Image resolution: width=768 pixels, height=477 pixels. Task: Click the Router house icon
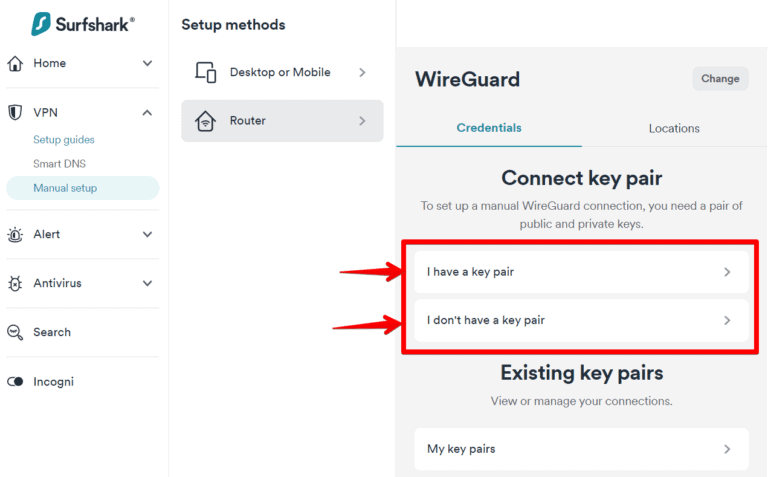[206, 122]
